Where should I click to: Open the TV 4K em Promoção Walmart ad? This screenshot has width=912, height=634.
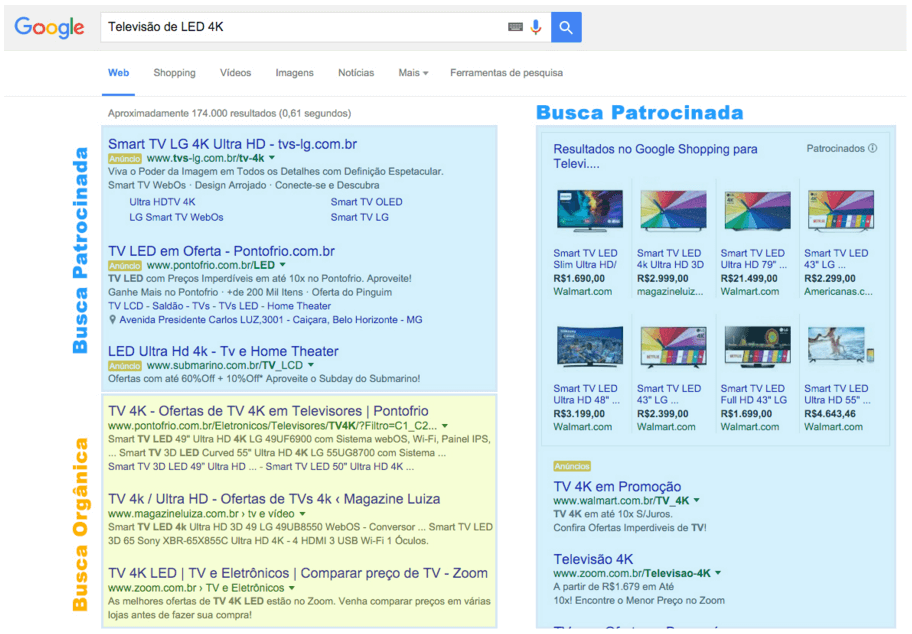[x=617, y=487]
